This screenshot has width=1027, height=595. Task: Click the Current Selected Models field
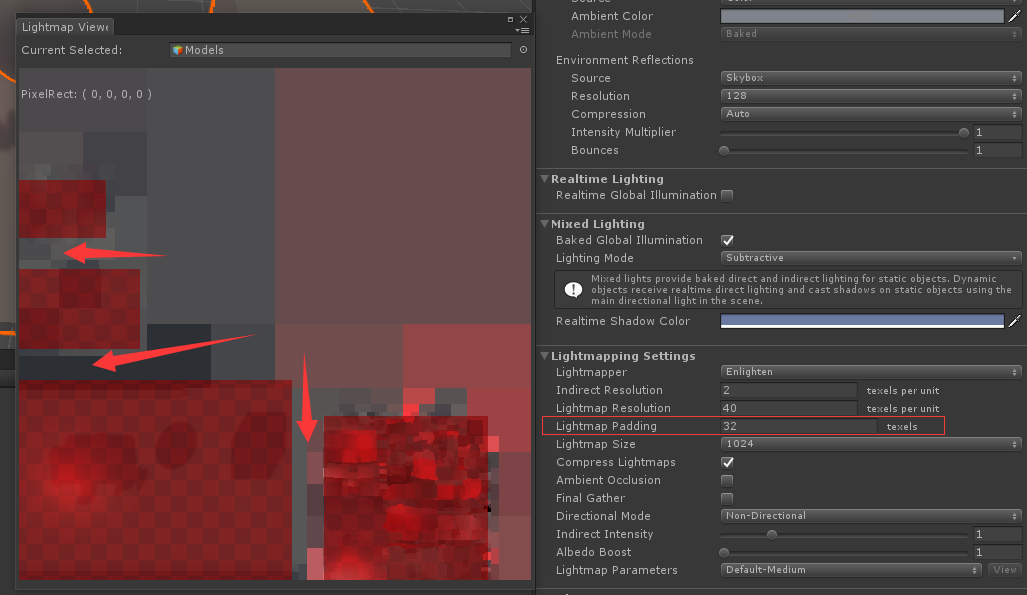tap(340, 50)
